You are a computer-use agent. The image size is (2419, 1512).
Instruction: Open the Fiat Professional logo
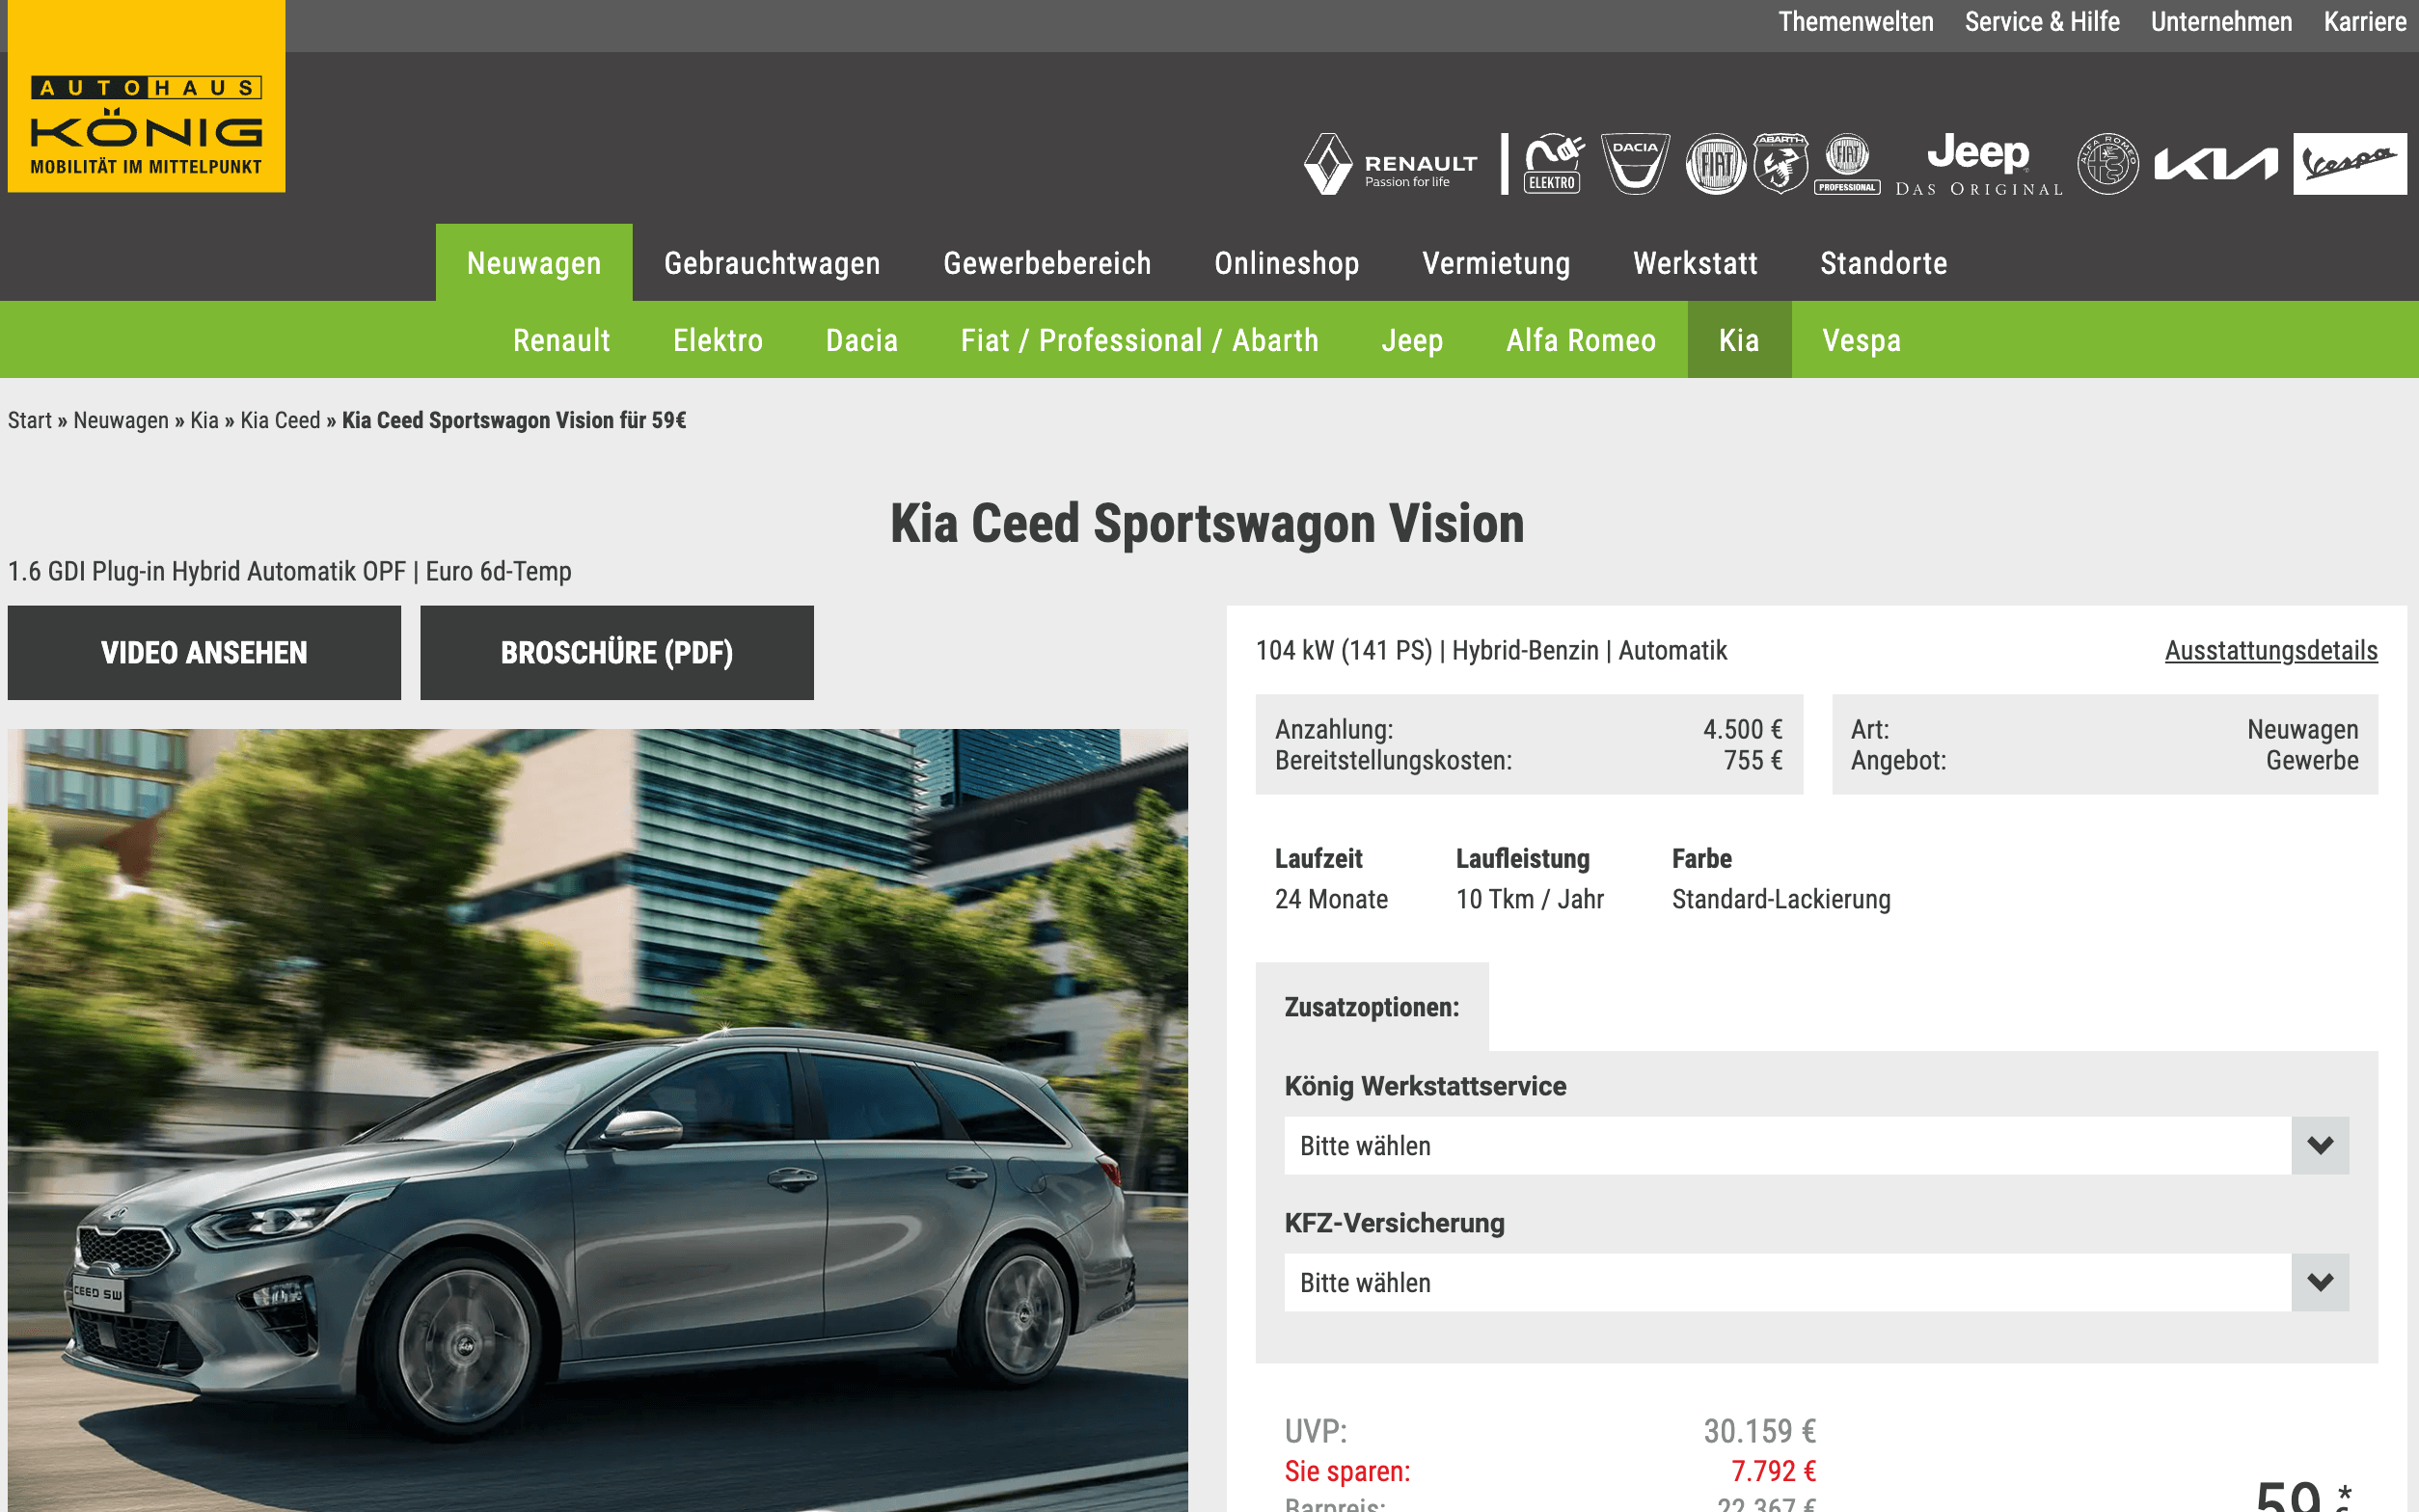(1847, 163)
